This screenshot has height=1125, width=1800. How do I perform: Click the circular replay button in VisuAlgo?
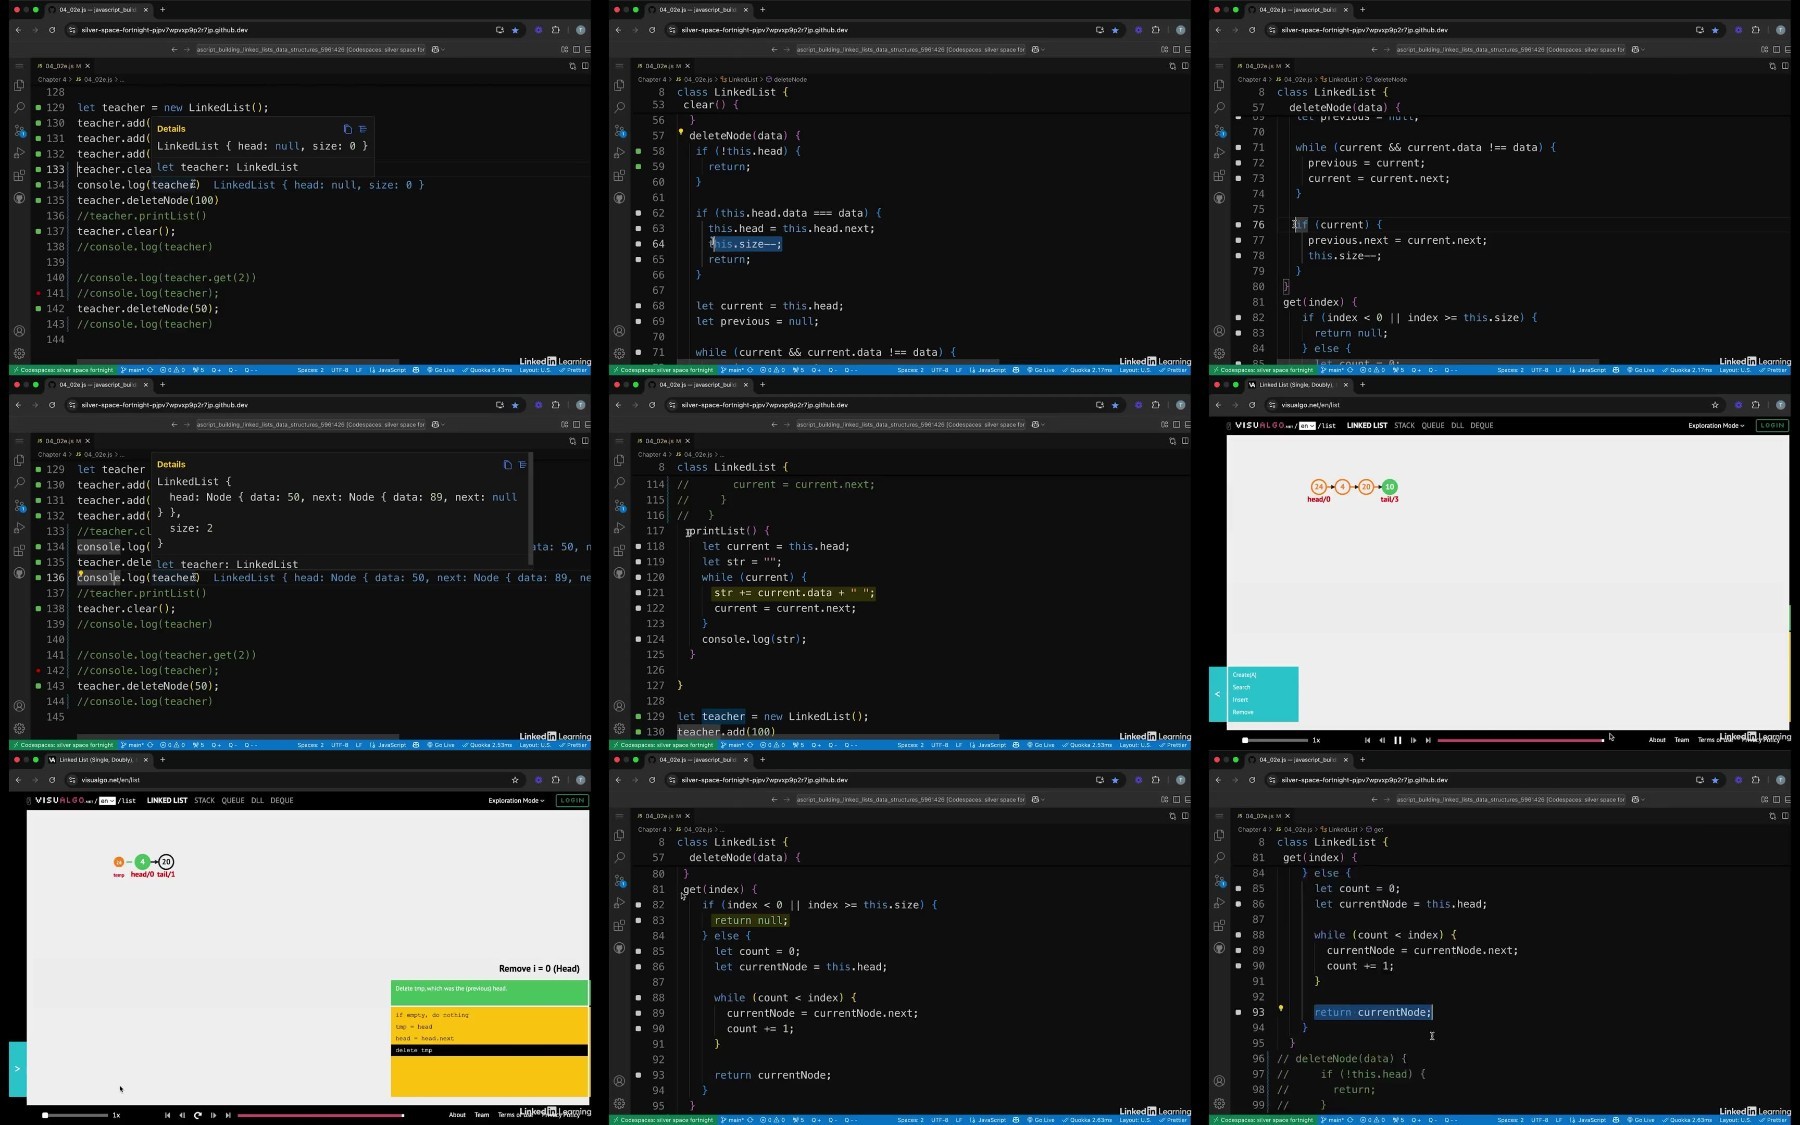coord(197,1115)
